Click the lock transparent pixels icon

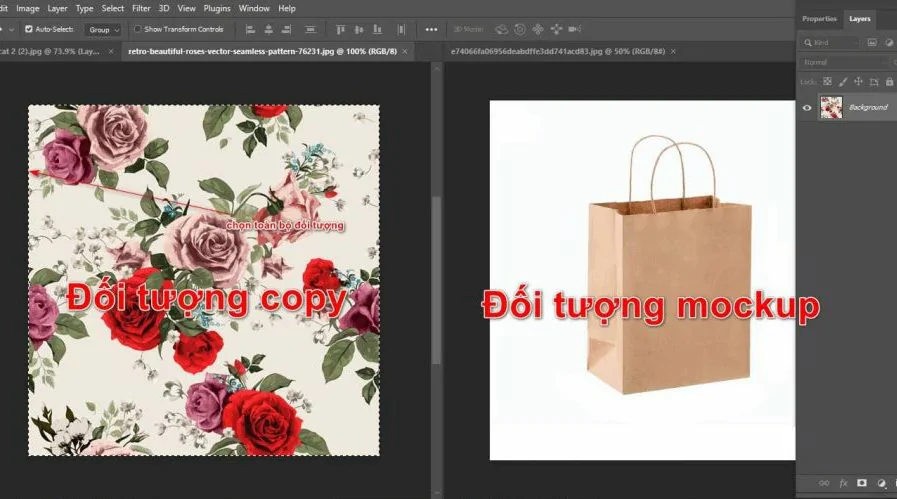pyautogui.click(x=829, y=81)
